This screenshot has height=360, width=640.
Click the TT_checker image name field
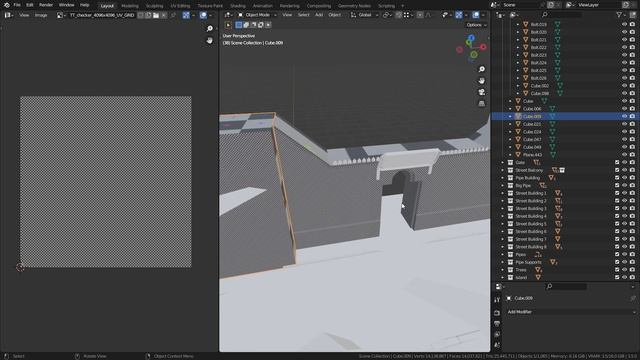[102, 15]
